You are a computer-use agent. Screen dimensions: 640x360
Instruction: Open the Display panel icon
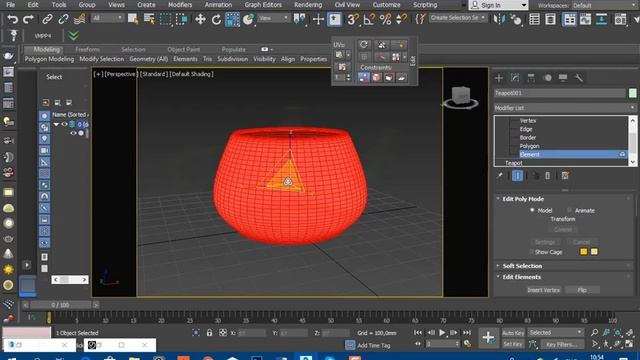563,78
